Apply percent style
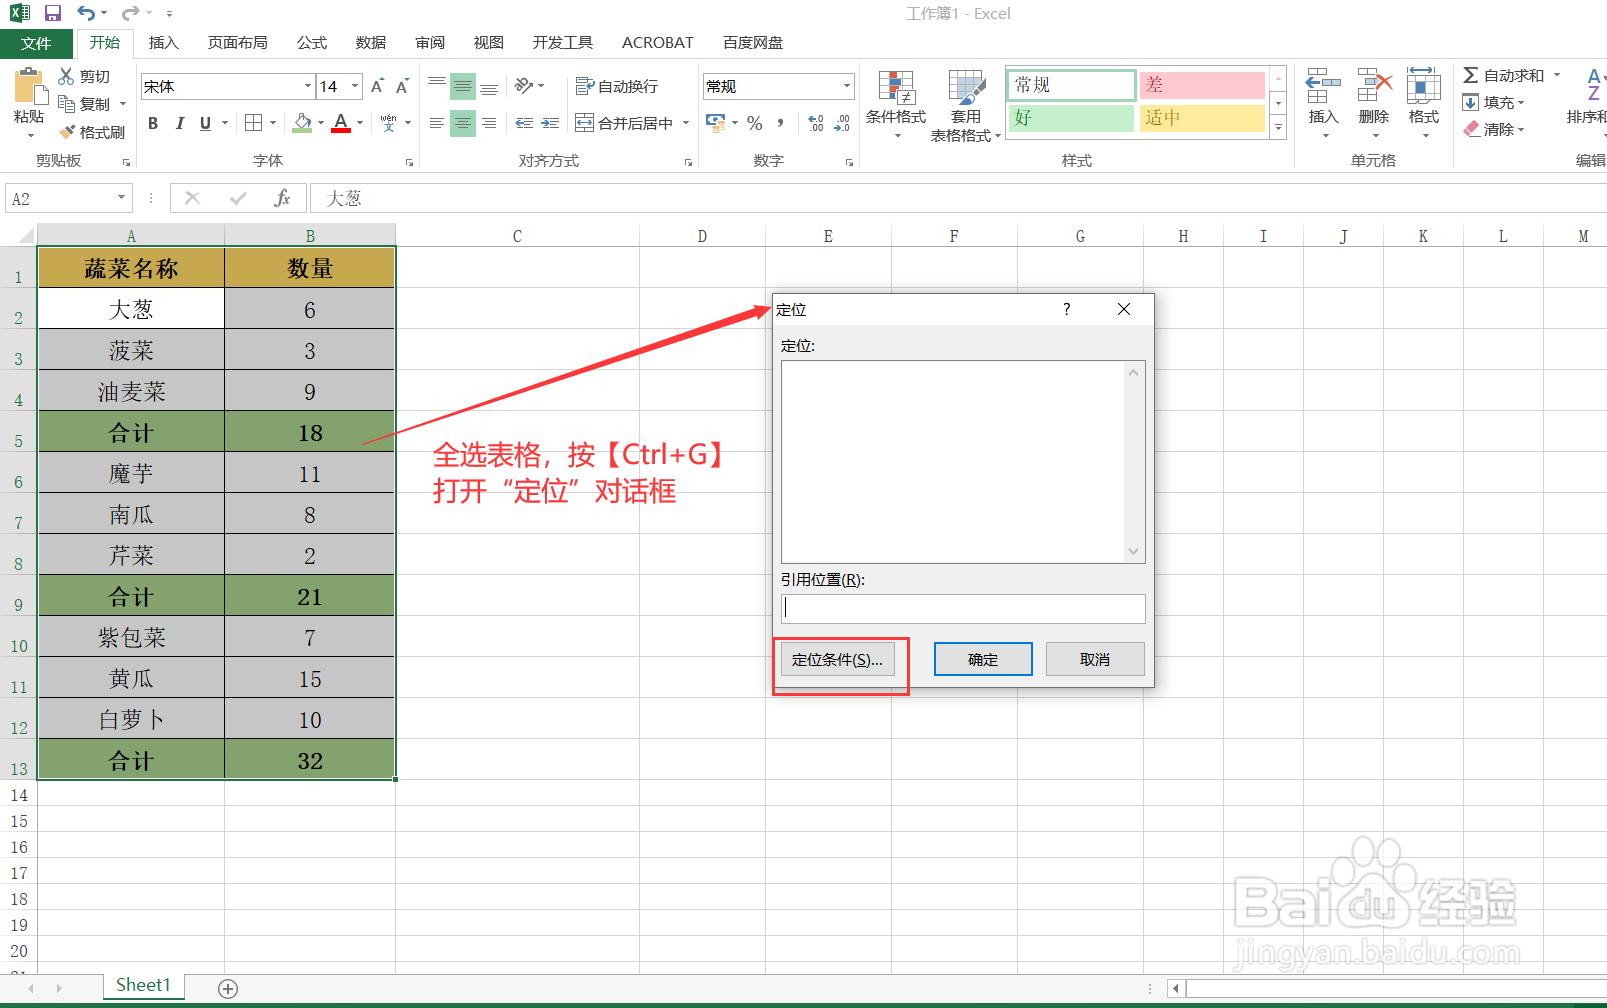 [755, 123]
